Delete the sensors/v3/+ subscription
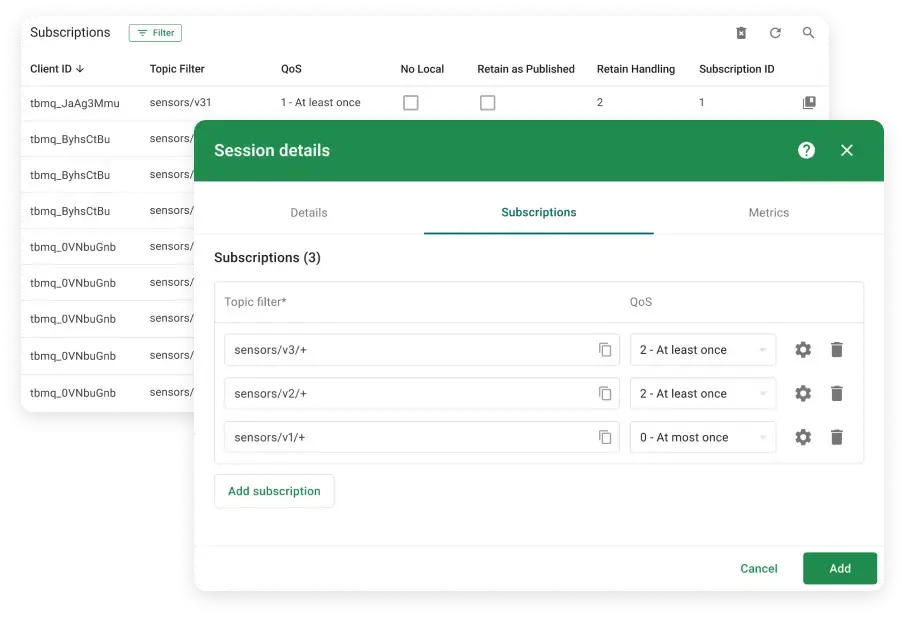 click(837, 350)
